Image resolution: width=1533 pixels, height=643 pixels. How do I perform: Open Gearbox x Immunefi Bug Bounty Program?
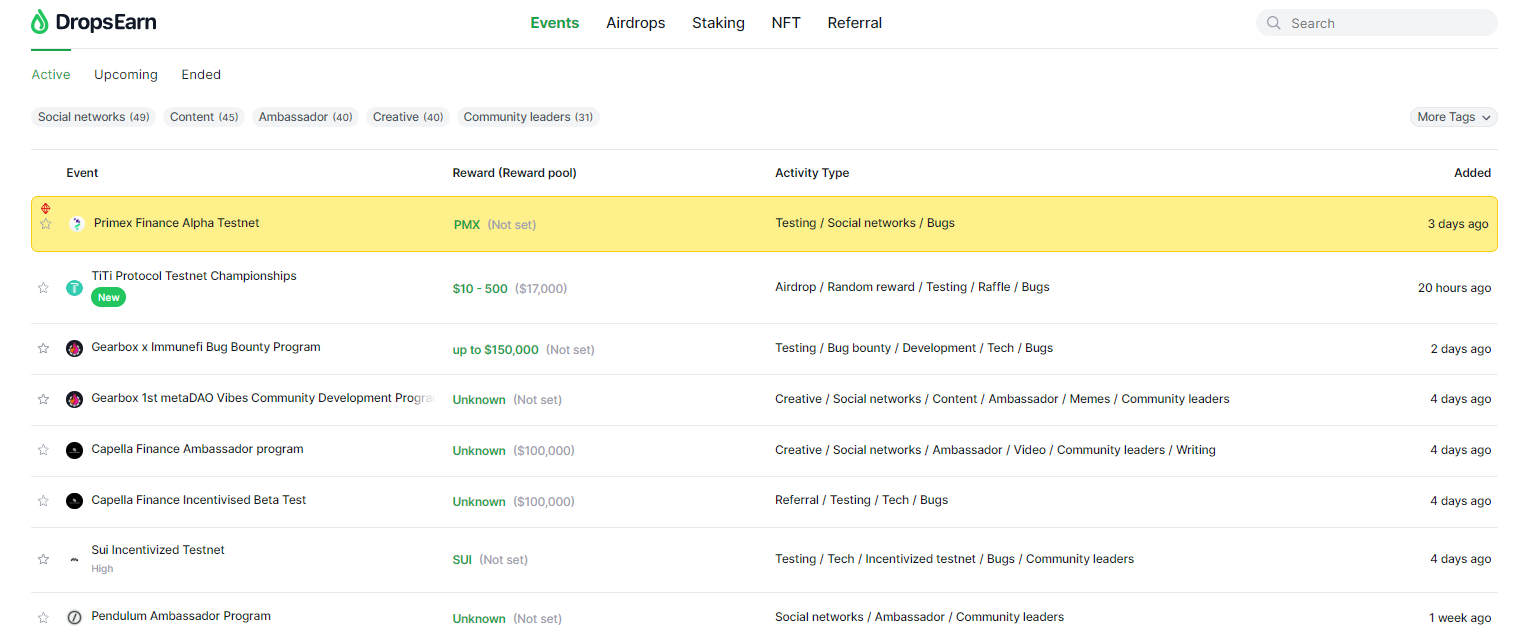click(x=206, y=347)
